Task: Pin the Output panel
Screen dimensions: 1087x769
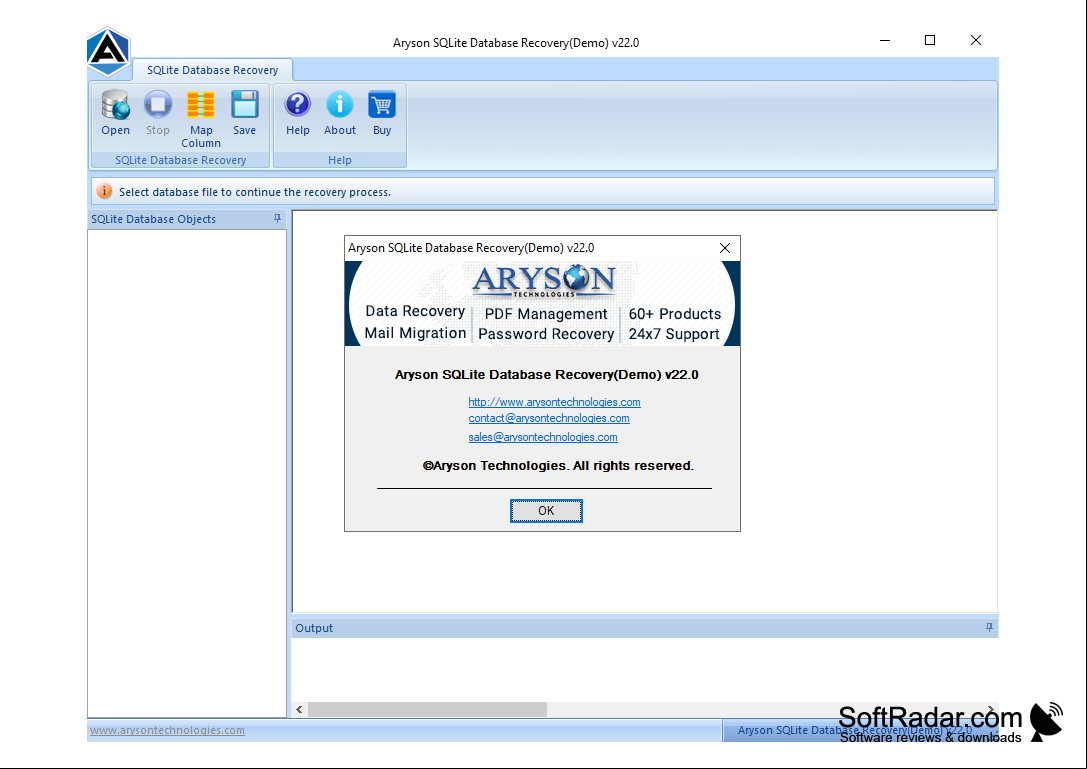Action: coord(989,627)
